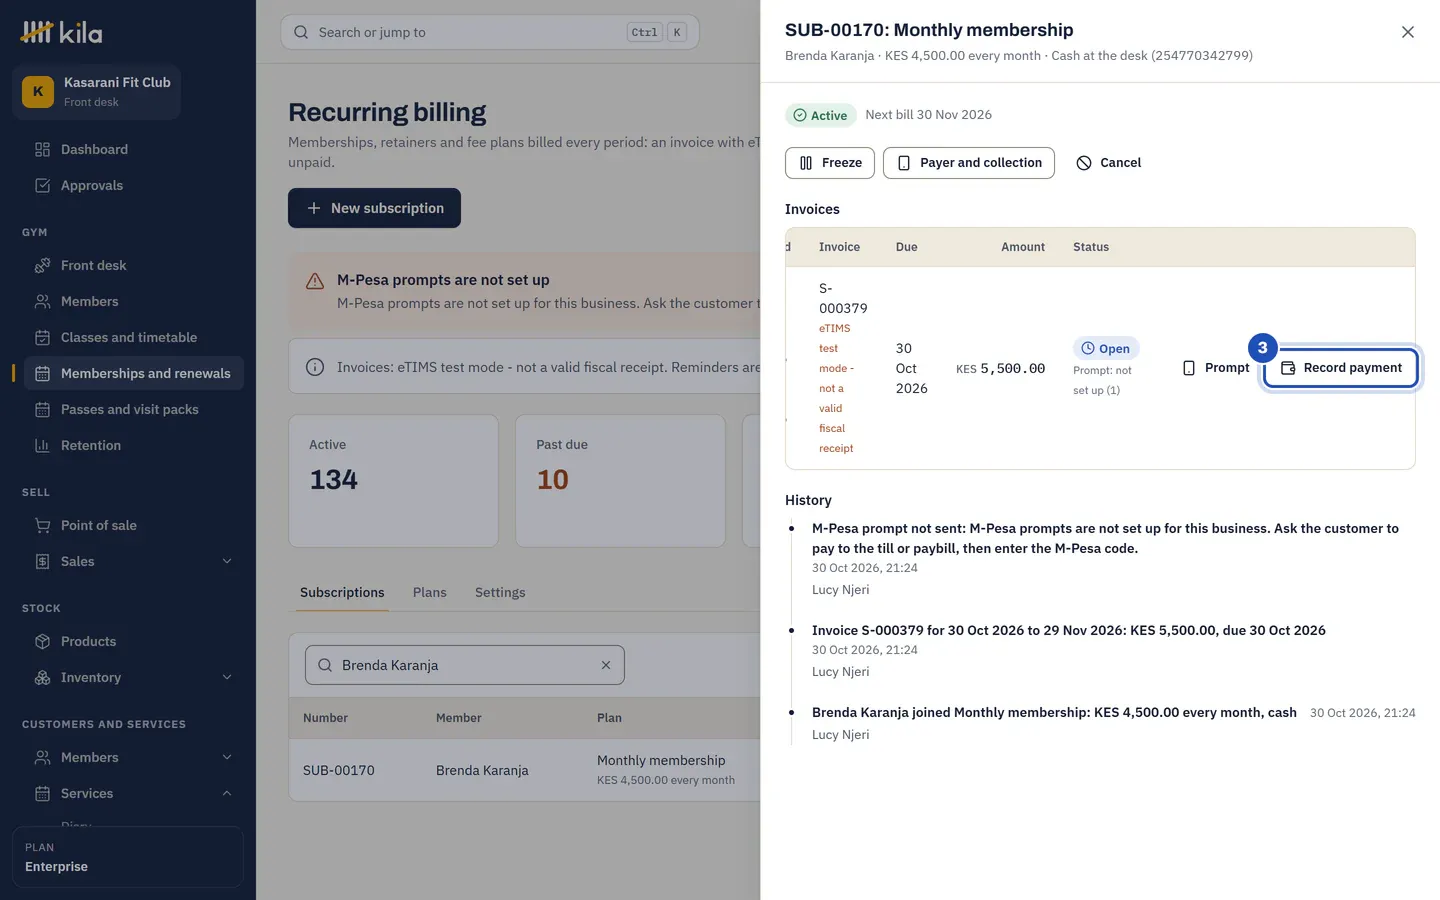Click the Kasarani Fit Club workspace switcher
The width and height of the screenshot is (1440, 900).
click(97, 91)
